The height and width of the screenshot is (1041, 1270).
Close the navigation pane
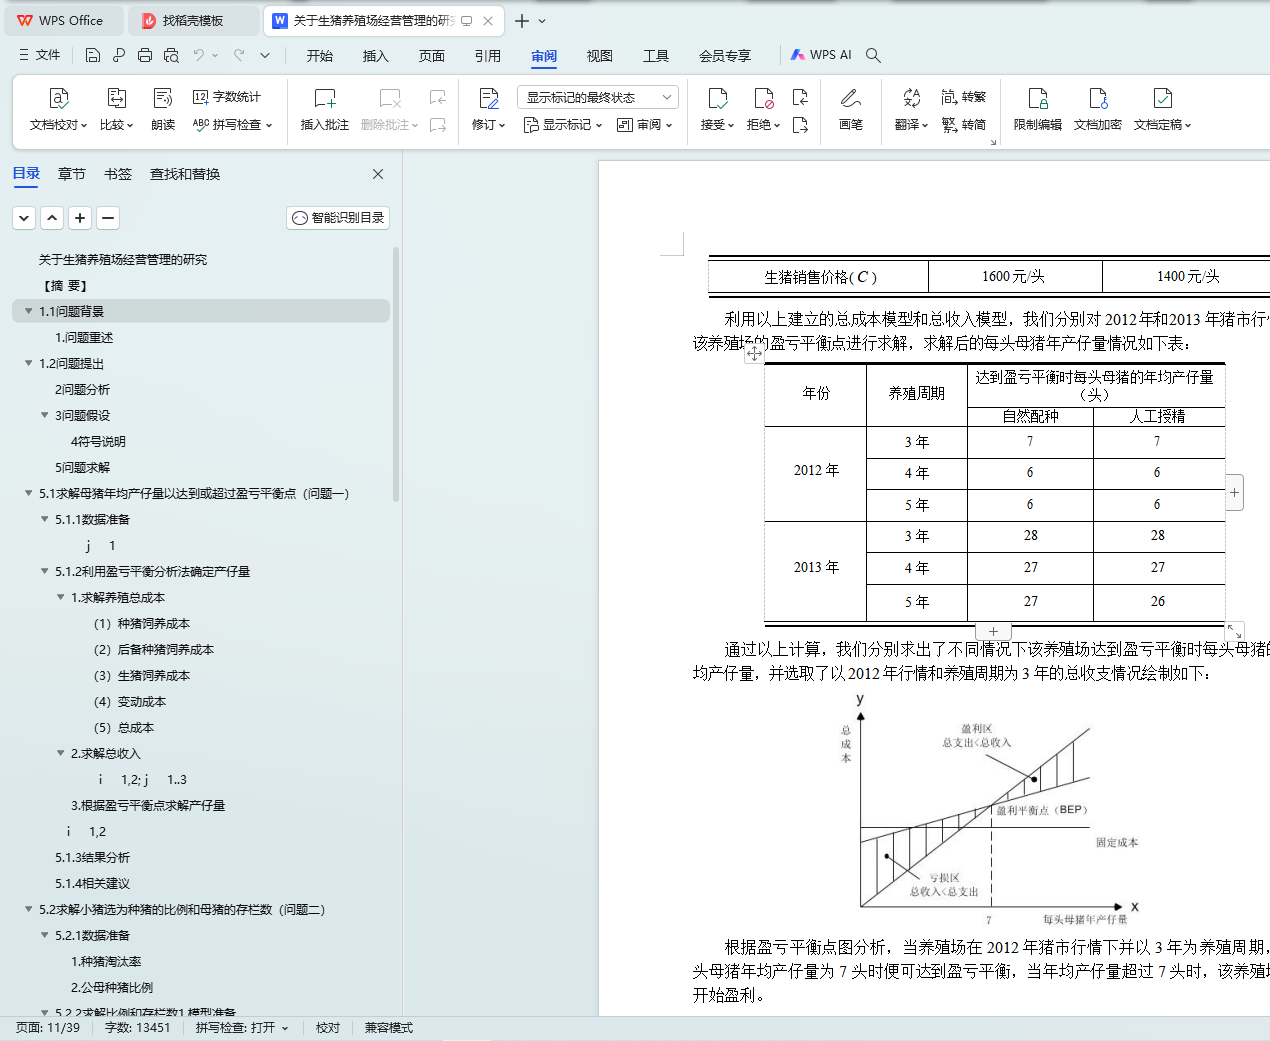pos(378,174)
